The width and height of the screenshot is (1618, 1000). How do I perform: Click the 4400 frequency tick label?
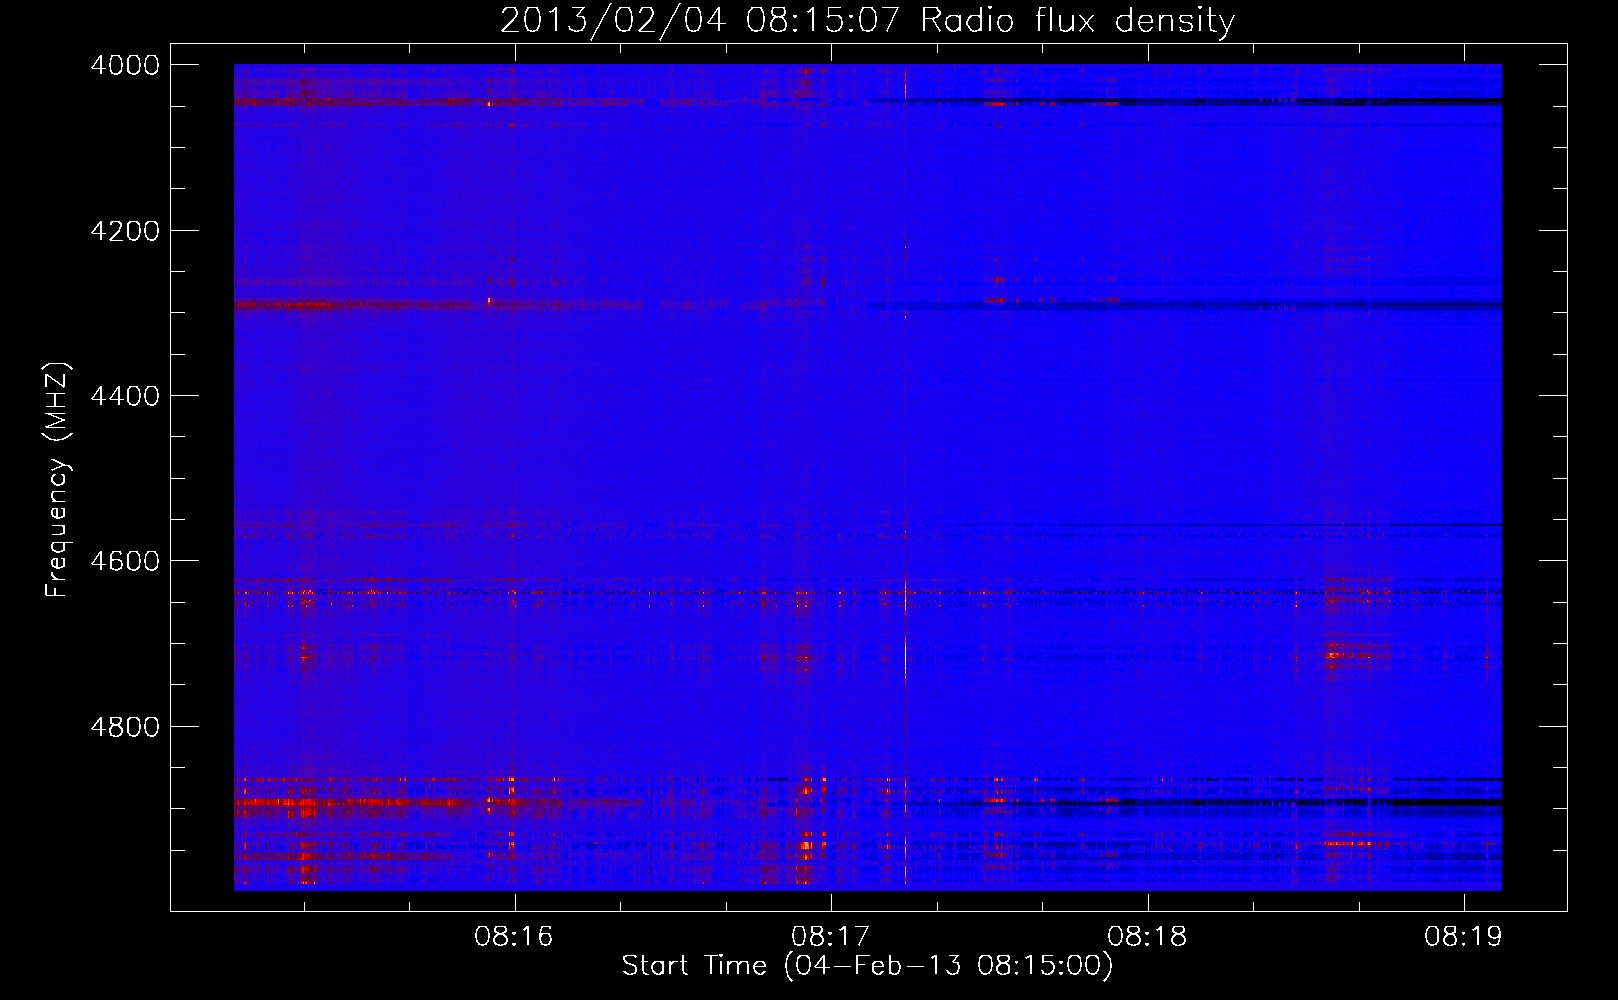125,396
